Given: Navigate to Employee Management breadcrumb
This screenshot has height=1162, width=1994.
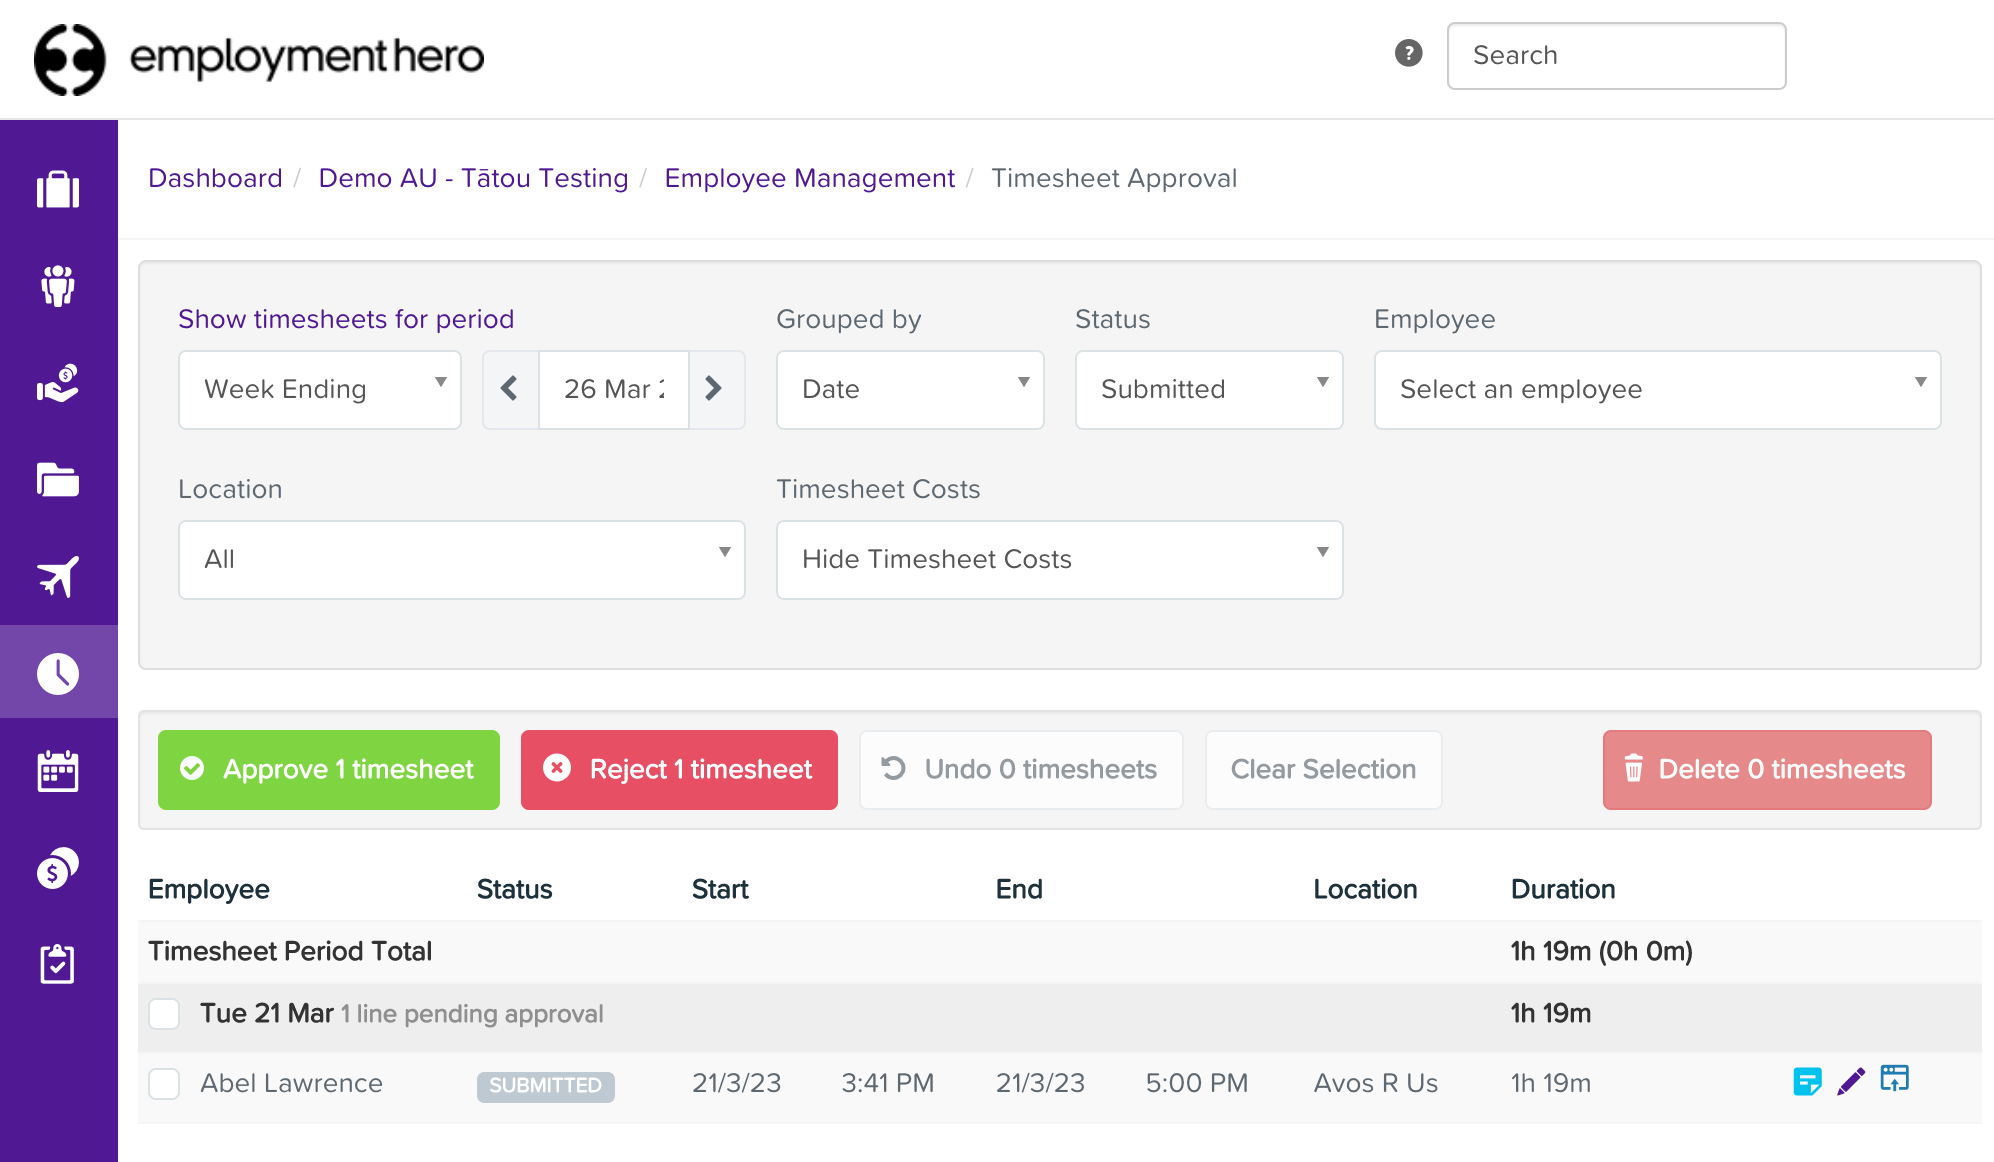Looking at the screenshot, I should [809, 178].
